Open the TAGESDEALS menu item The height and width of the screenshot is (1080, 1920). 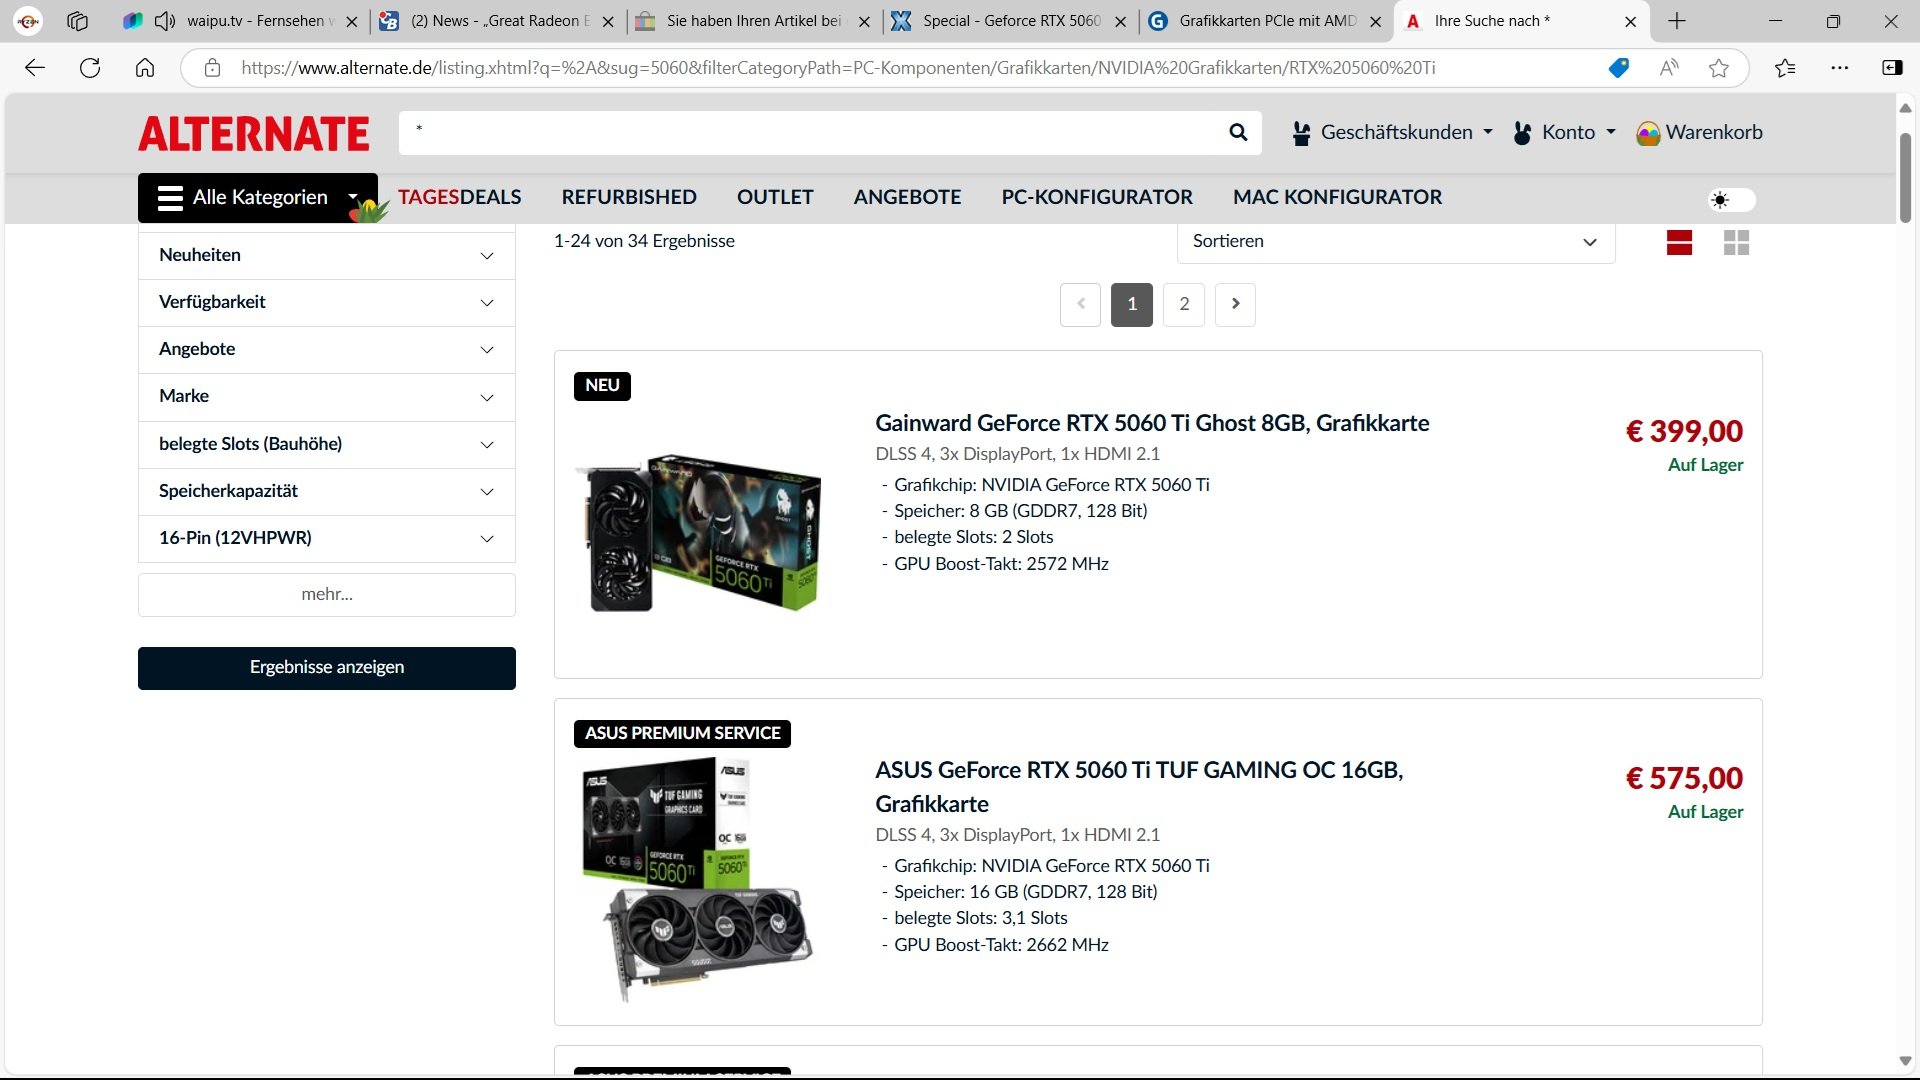coord(459,197)
